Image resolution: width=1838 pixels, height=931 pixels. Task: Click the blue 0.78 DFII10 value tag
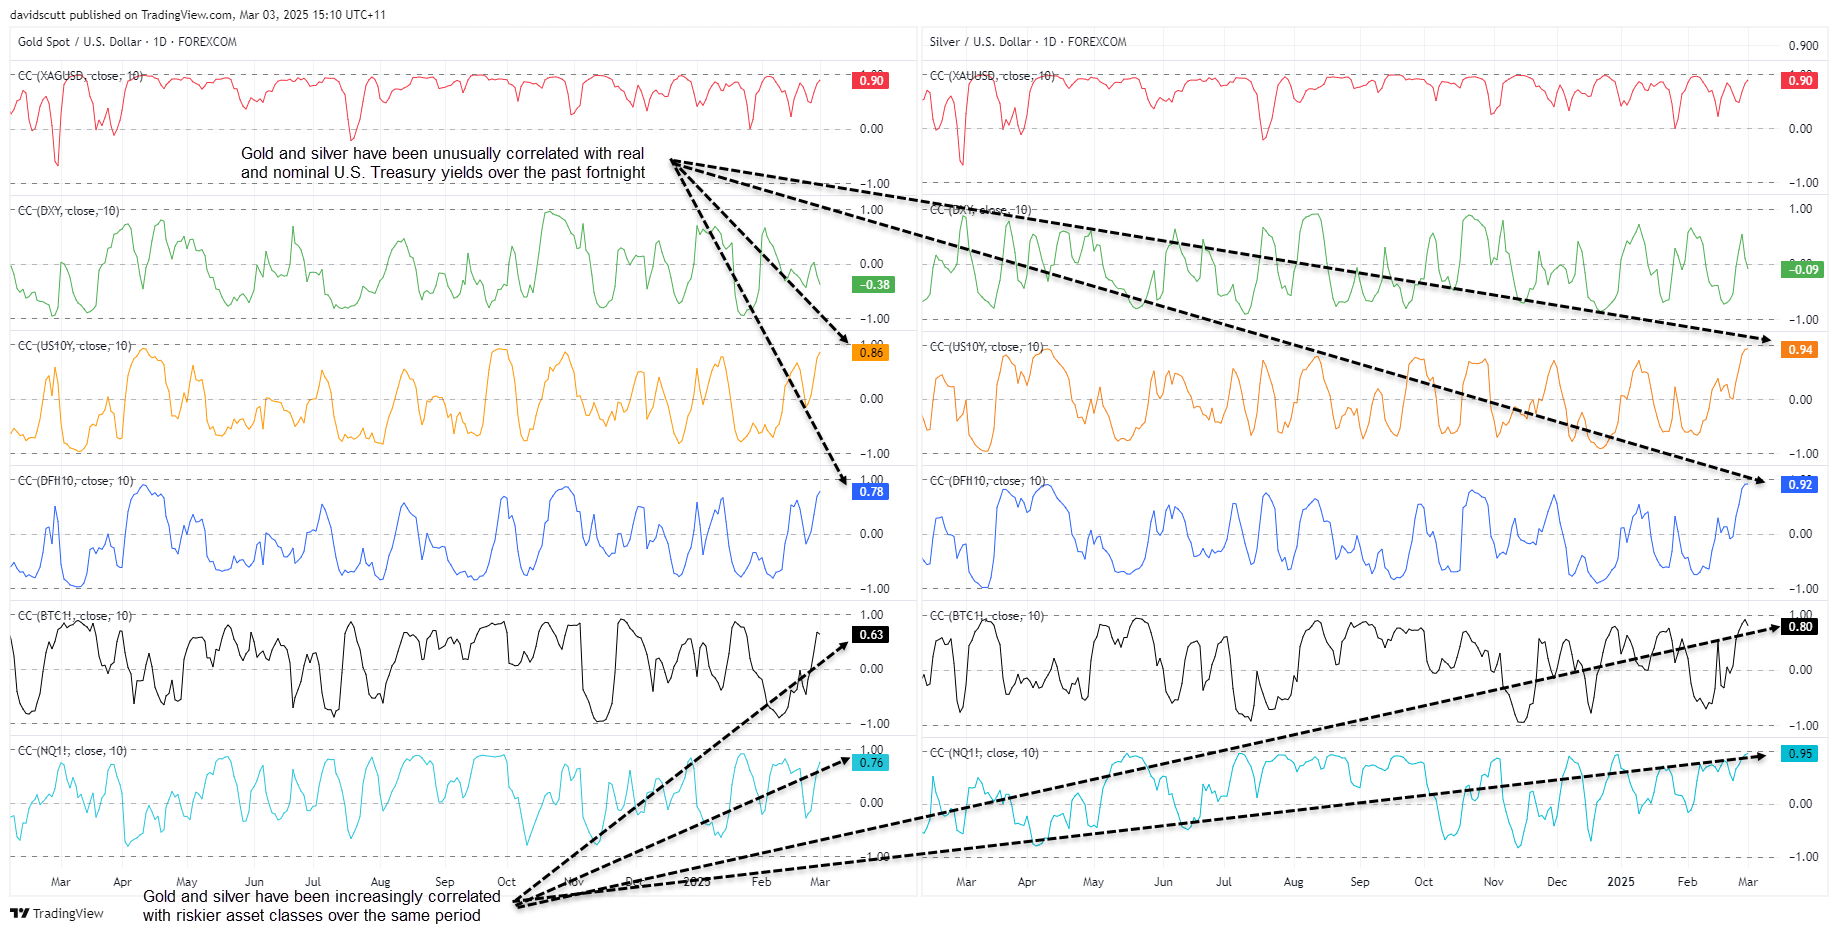[x=871, y=492]
